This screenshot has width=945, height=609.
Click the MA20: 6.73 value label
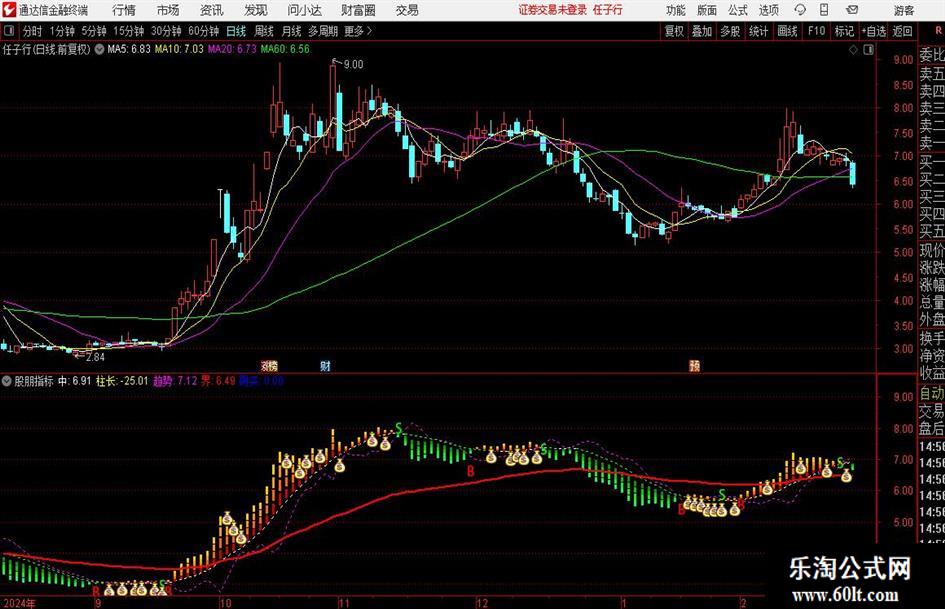pos(232,49)
